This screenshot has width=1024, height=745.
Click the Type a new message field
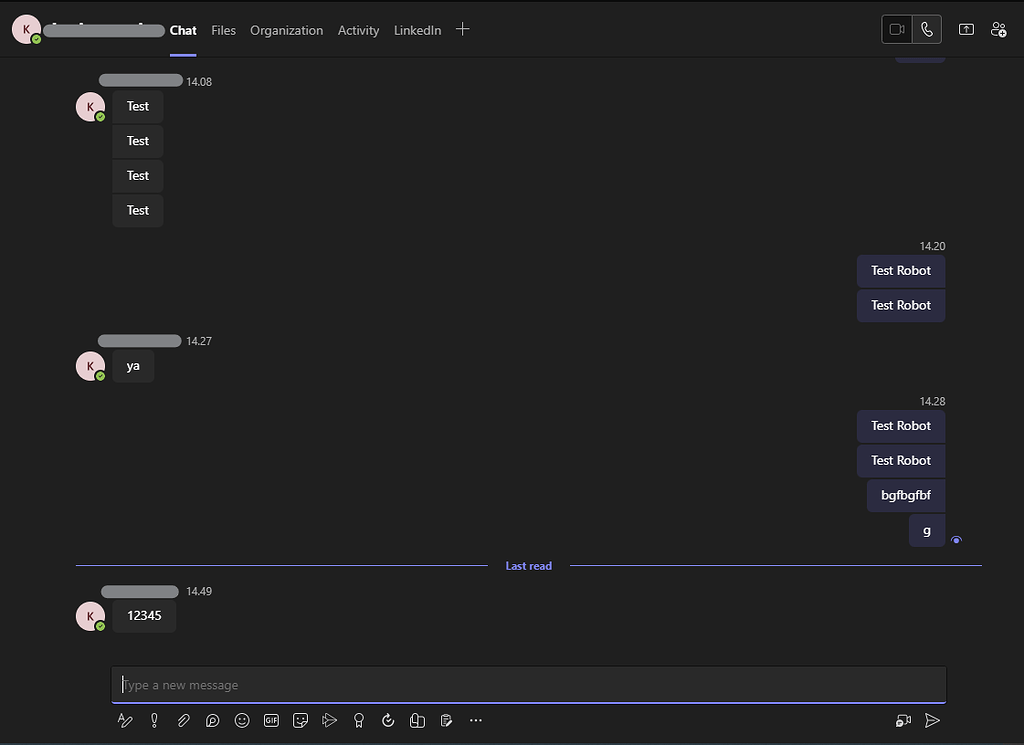[x=528, y=685]
